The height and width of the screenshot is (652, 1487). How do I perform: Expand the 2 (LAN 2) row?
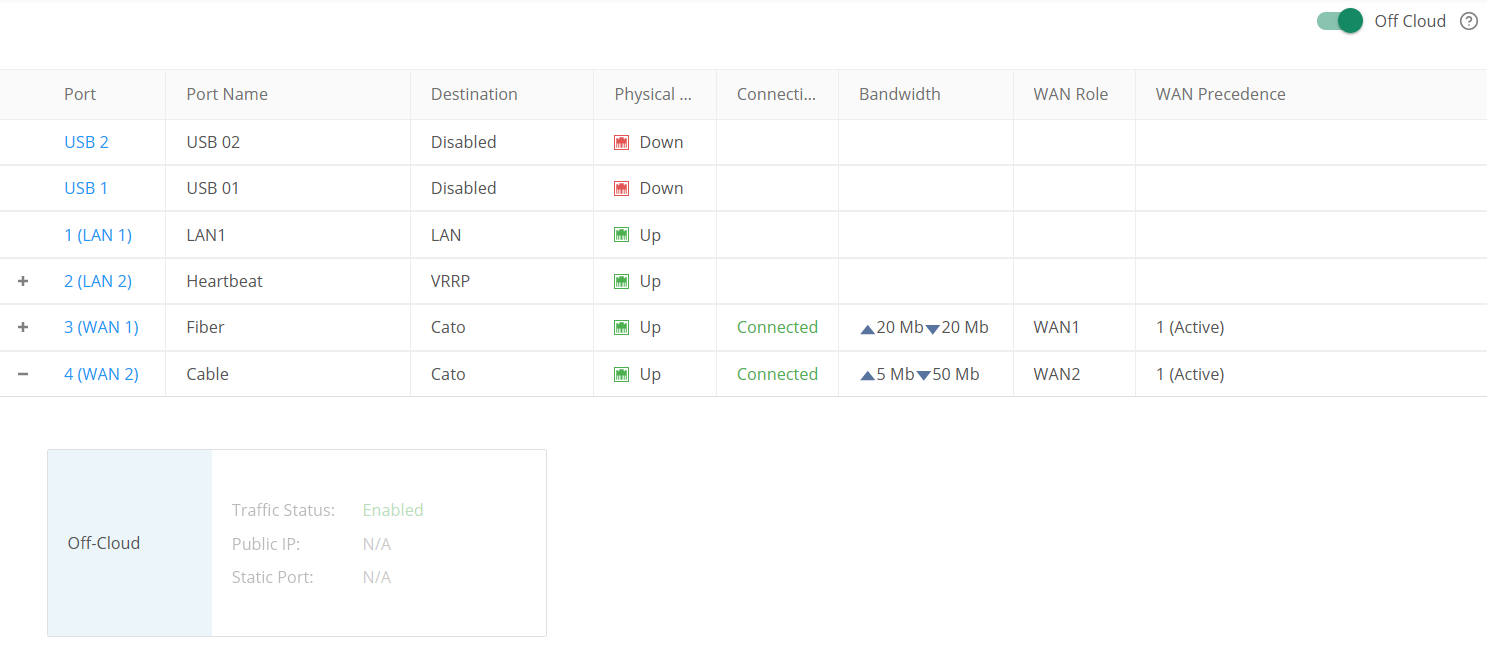[x=23, y=281]
